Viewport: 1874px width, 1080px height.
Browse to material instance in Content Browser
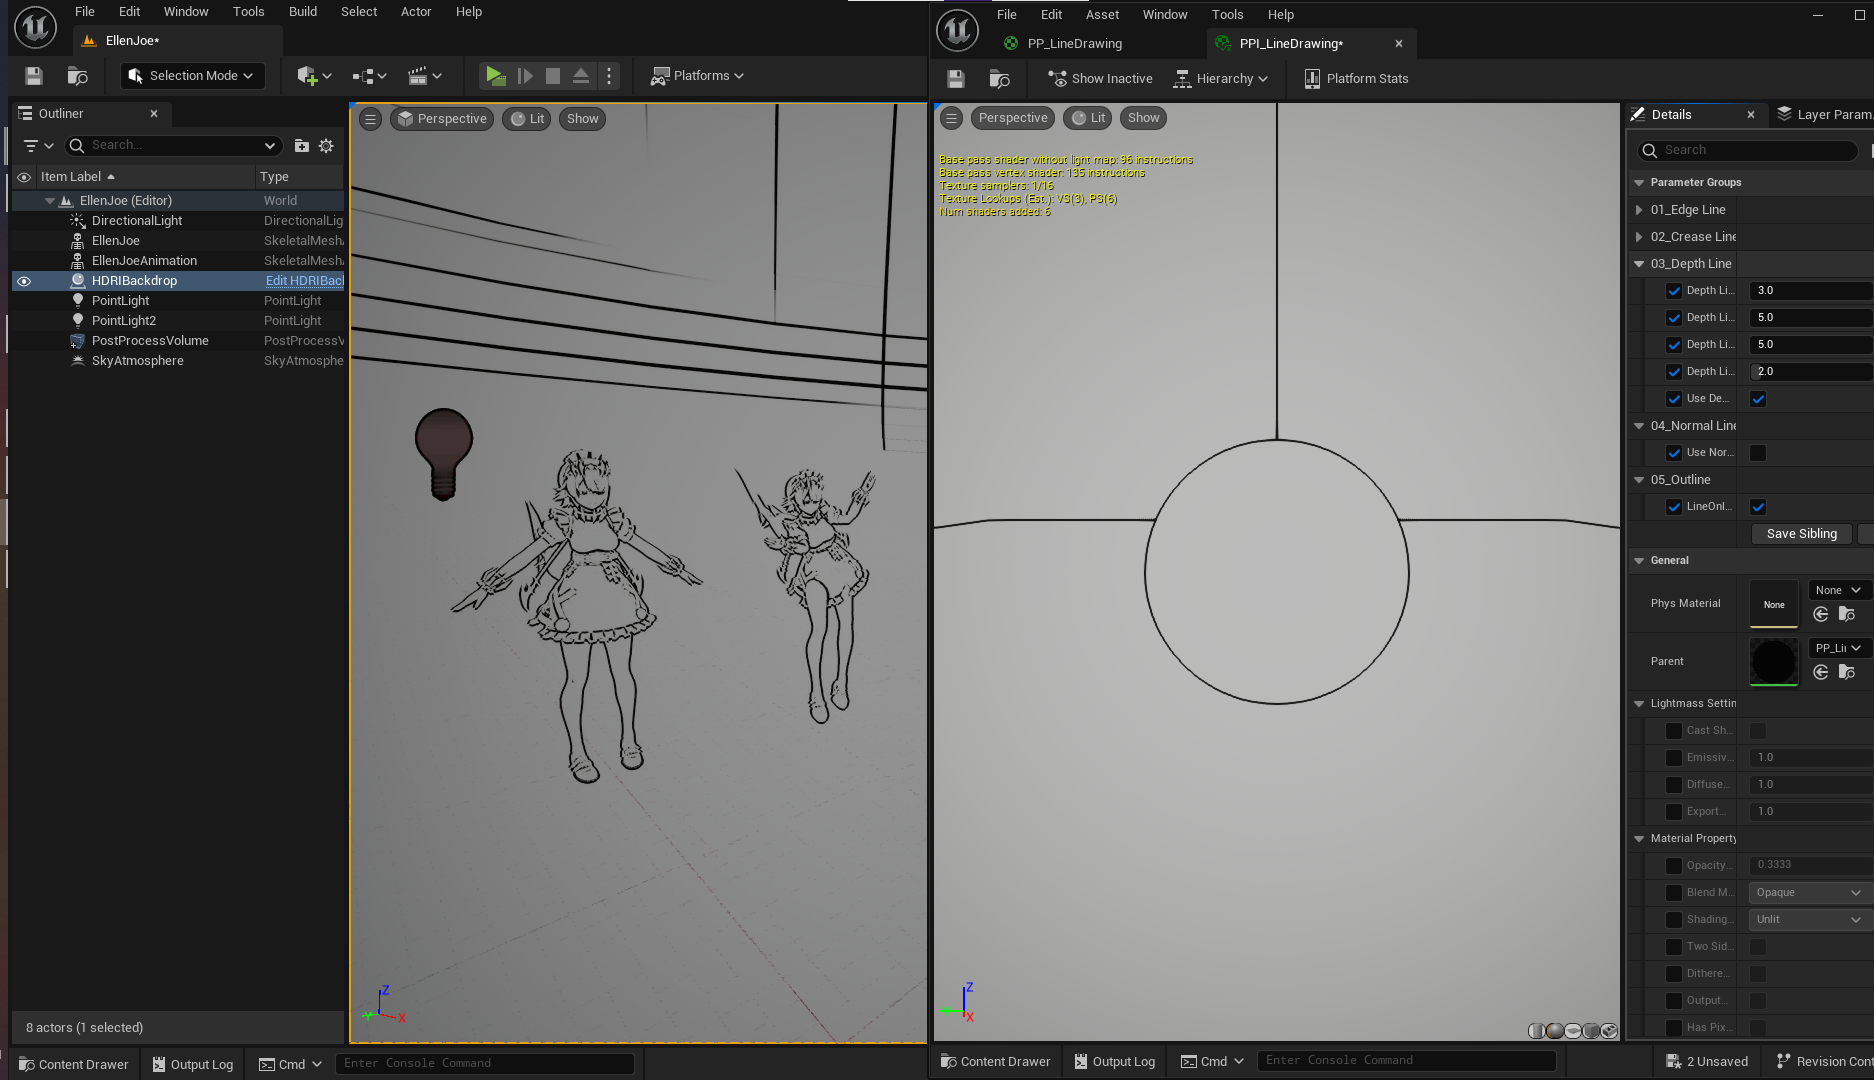[999, 79]
